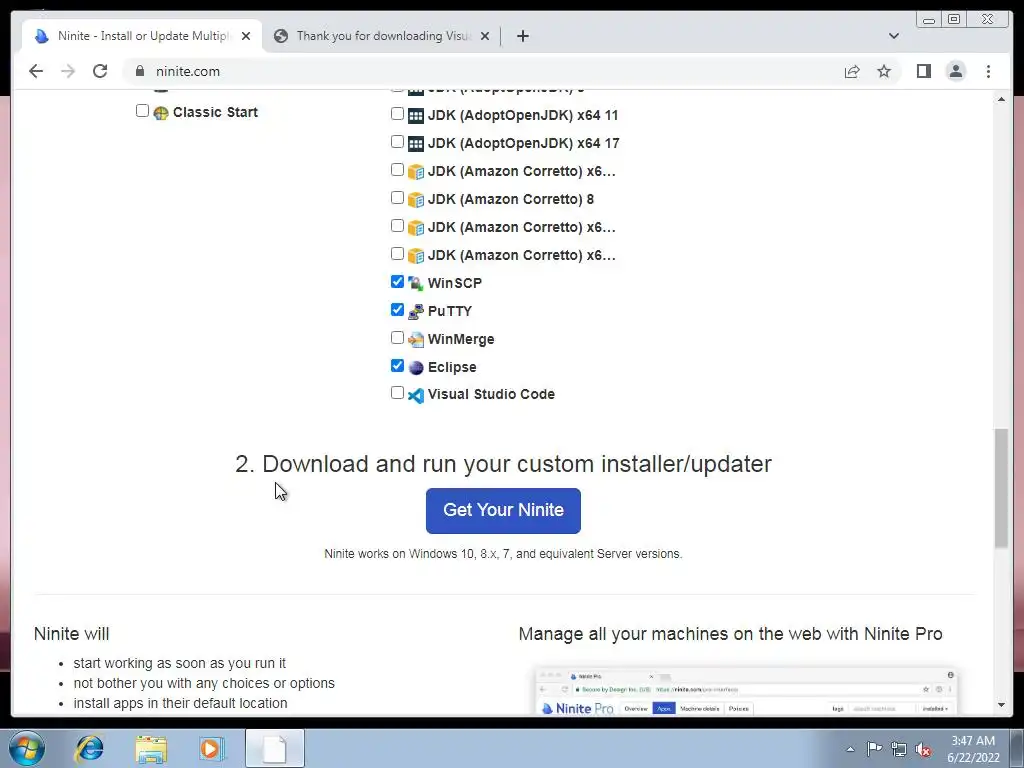The height and width of the screenshot is (768, 1024).
Task: Close the Ninite tab
Action: [x=246, y=36]
